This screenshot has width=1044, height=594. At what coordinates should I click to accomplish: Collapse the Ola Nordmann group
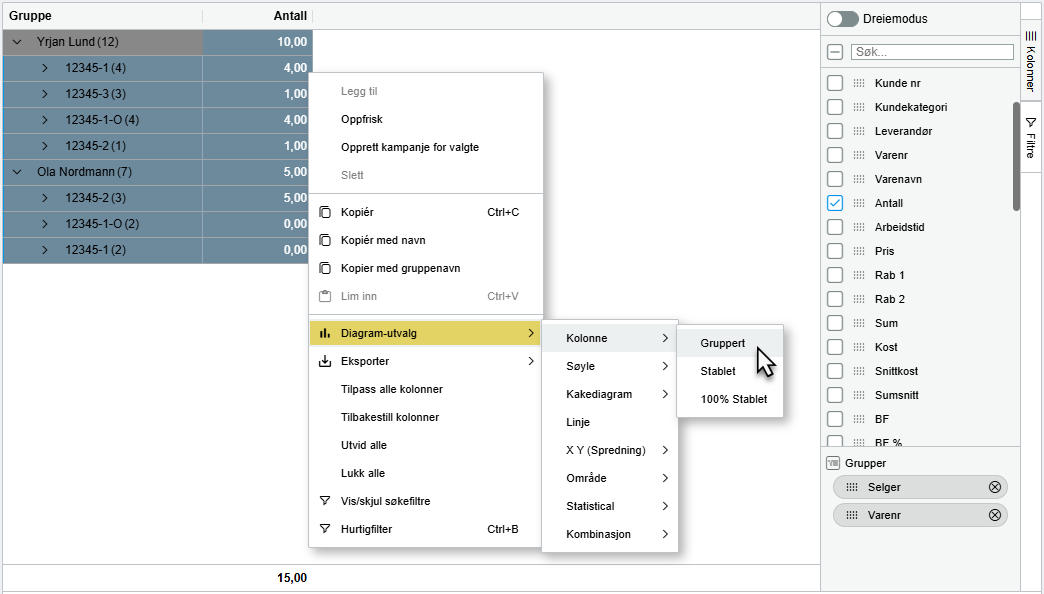[x=17, y=172]
